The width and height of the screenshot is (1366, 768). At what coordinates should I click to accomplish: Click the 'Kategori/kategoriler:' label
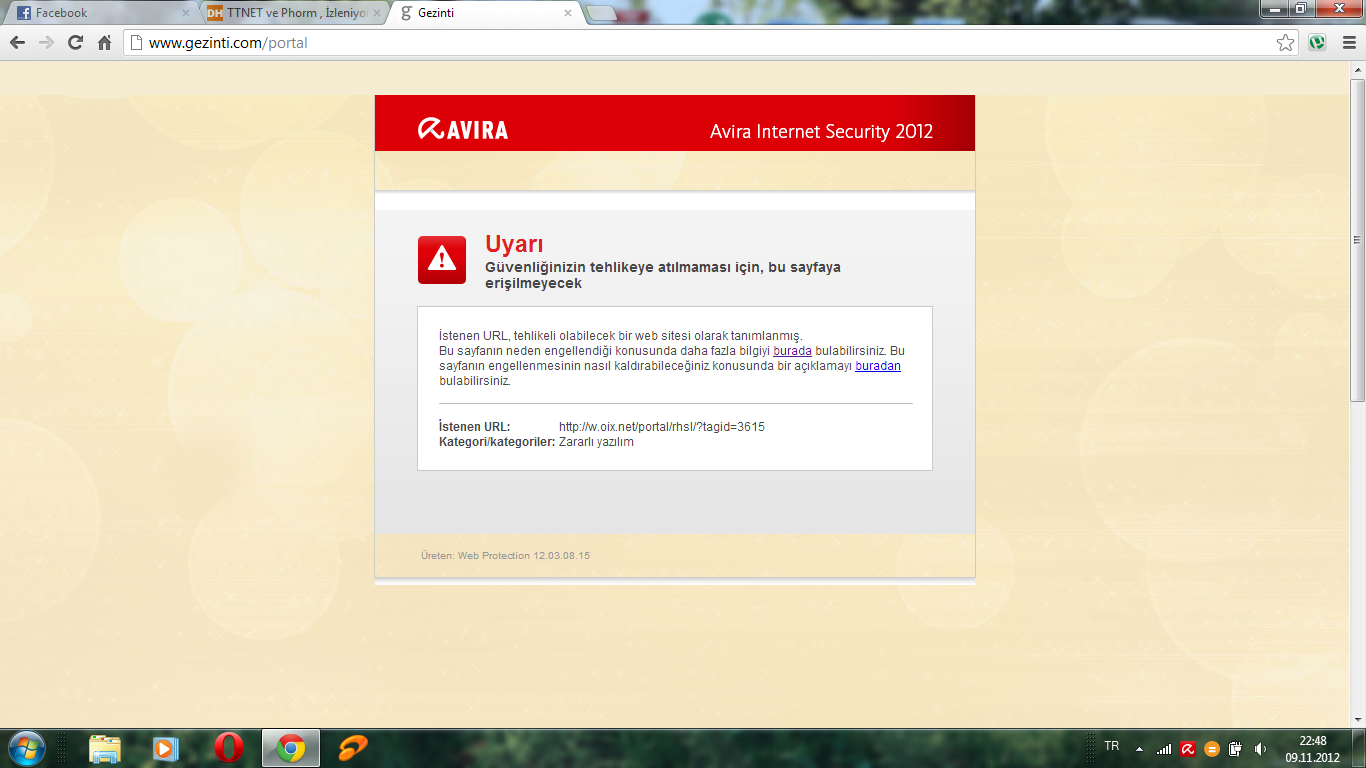(497, 442)
